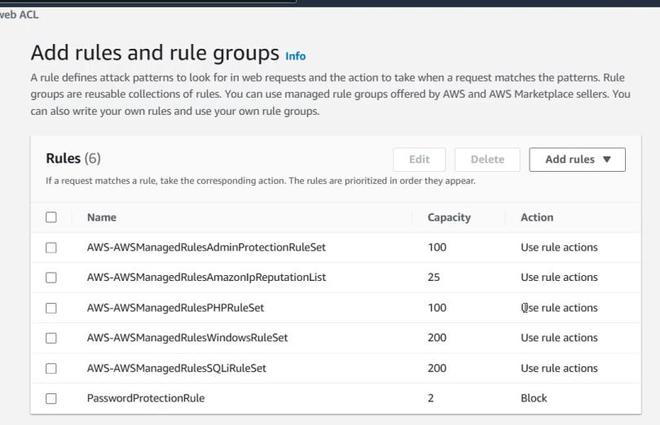Click rule name AWS-AWSManagedRulesAdminProtectionRuleSet
This screenshot has height=425, width=660.
click(206, 247)
